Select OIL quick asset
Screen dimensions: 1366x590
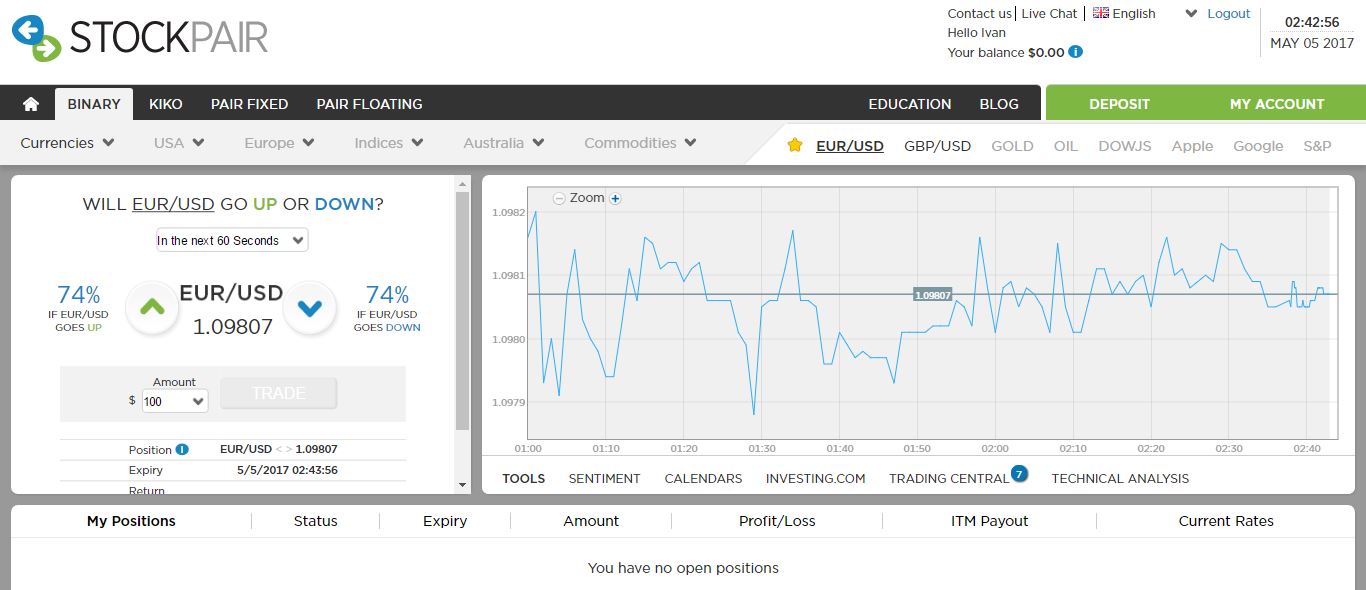[1066, 146]
